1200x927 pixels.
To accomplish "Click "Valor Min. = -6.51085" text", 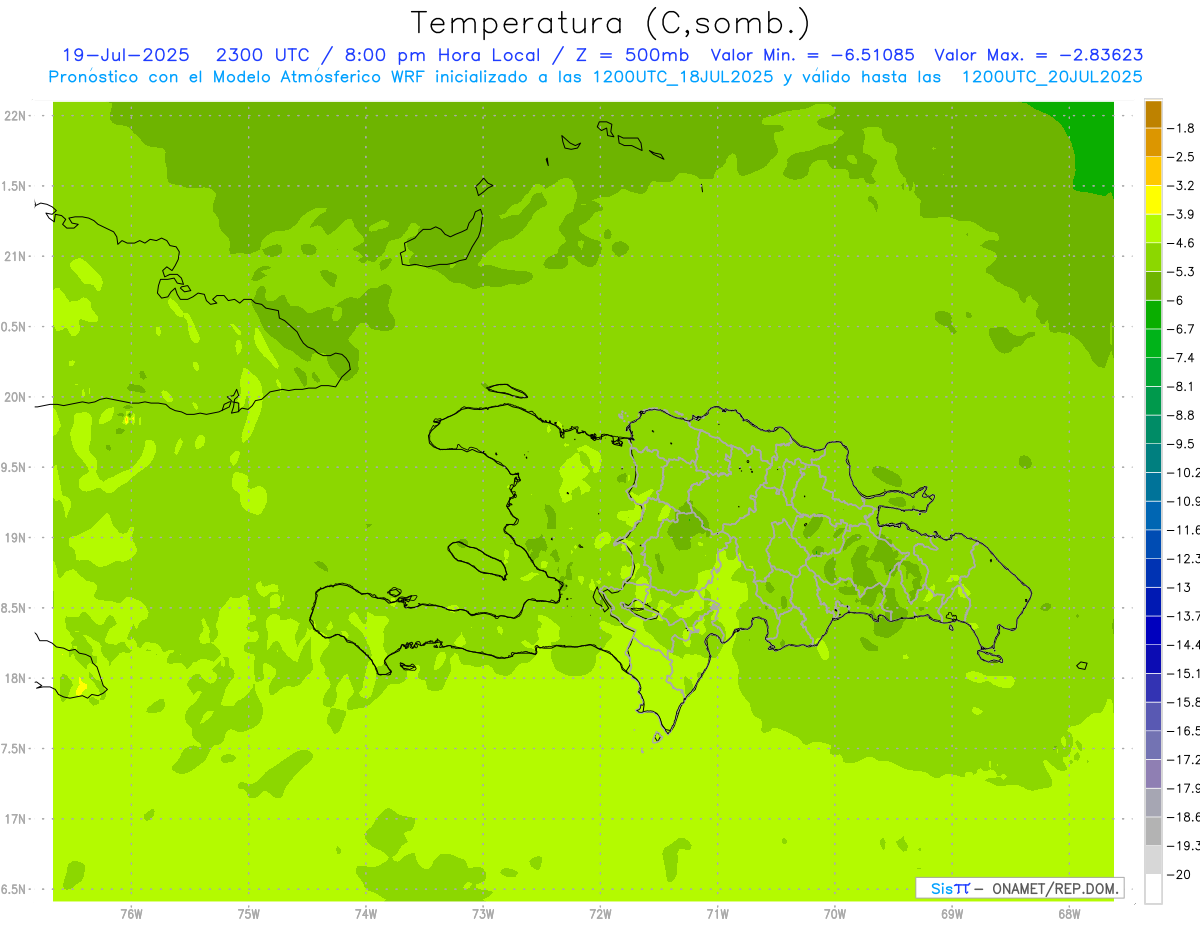I will coord(811,56).
